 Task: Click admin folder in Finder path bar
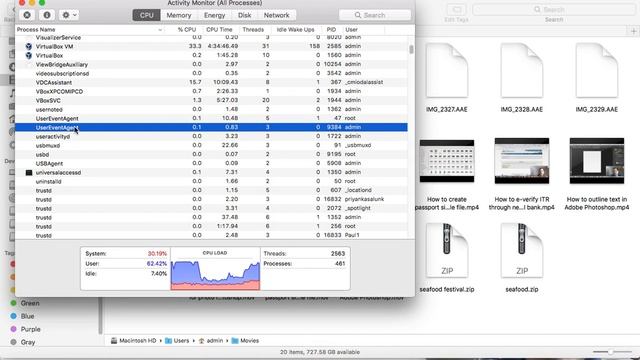point(211,340)
